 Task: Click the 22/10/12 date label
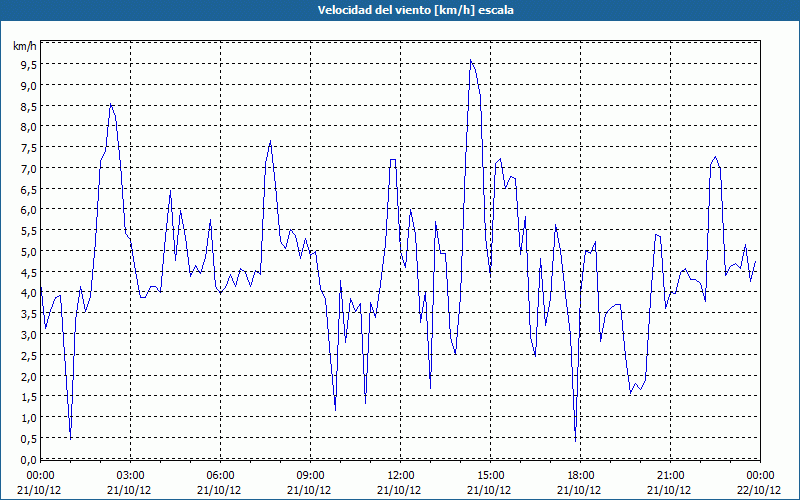(x=759, y=490)
